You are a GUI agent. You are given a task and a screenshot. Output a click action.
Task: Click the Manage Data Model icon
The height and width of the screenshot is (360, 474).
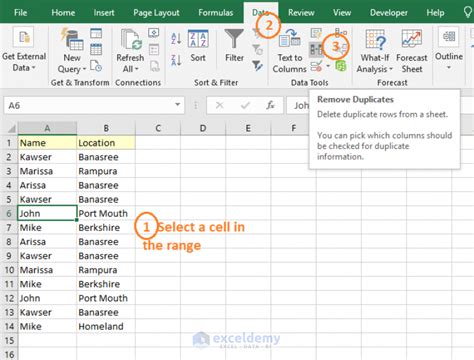pyautogui.click(x=341, y=66)
